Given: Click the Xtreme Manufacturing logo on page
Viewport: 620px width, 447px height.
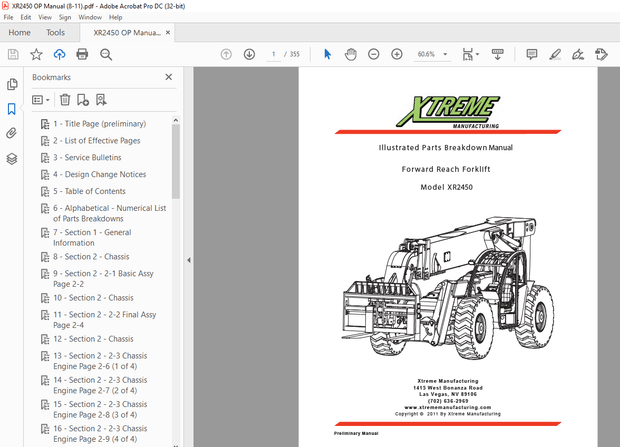Looking at the screenshot, I should click(448, 112).
